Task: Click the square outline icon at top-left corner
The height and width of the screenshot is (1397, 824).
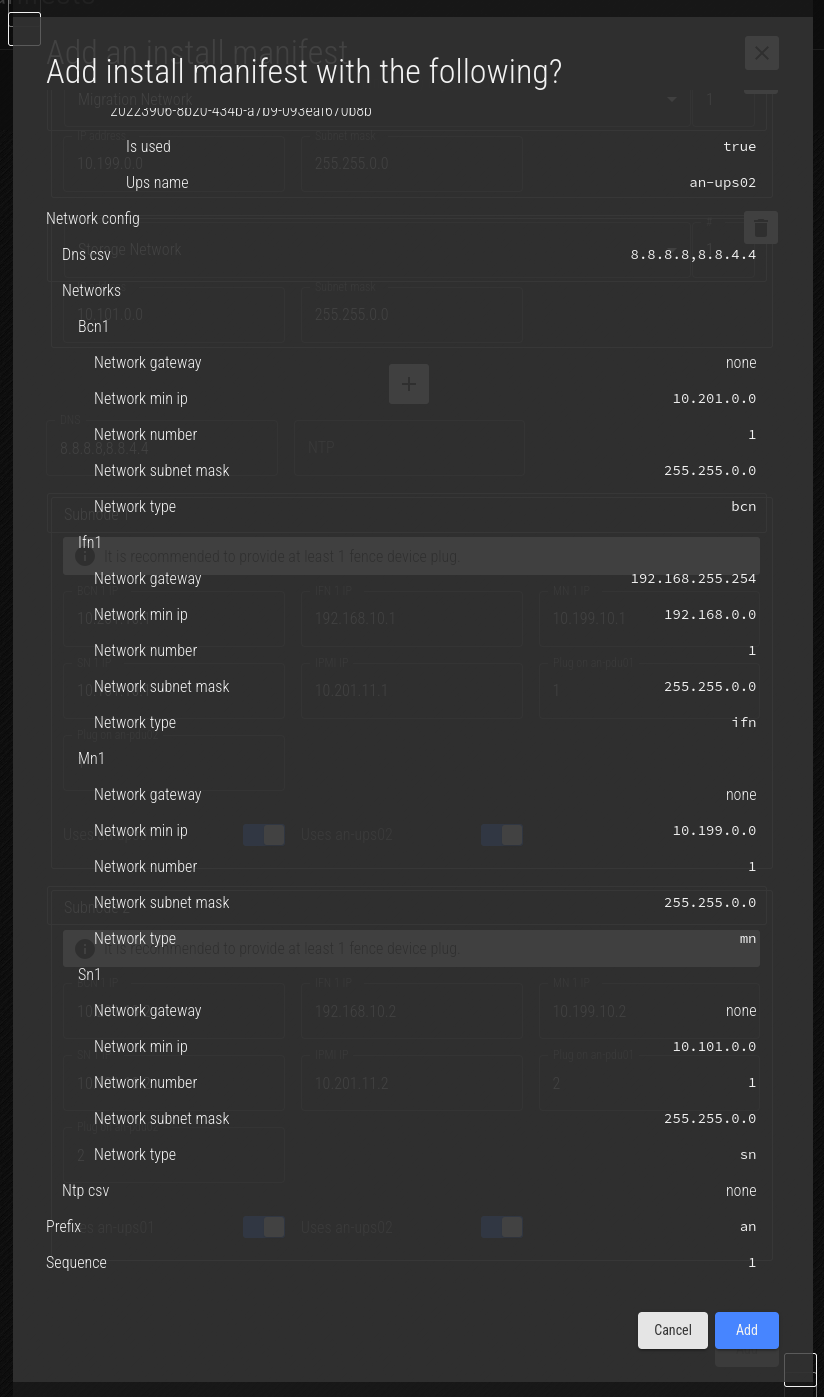Action: (24, 29)
